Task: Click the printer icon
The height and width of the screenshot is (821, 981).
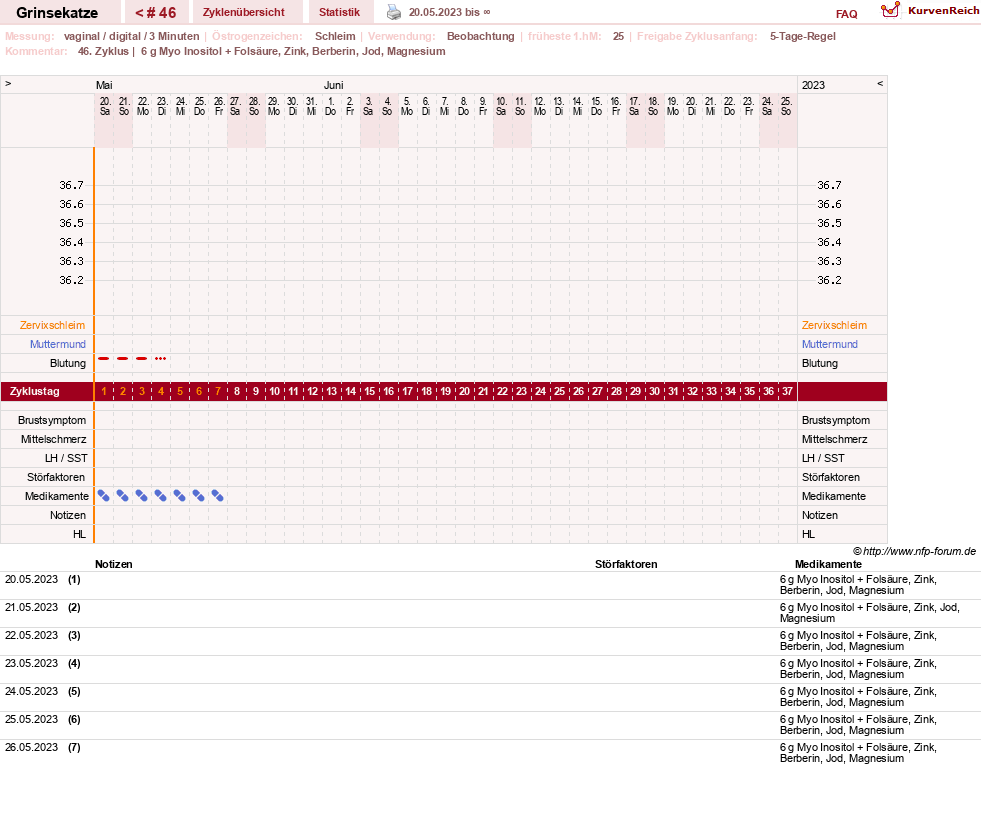Action: click(x=394, y=12)
